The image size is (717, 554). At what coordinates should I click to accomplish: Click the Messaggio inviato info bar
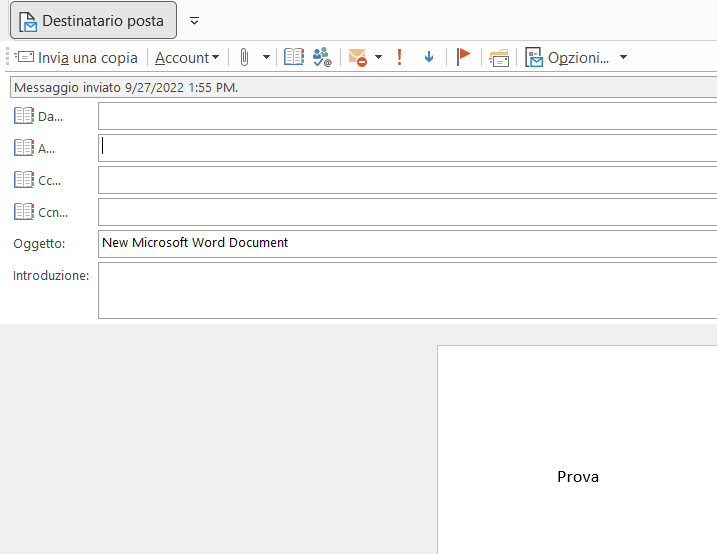pyautogui.click(x=364, y=87)
